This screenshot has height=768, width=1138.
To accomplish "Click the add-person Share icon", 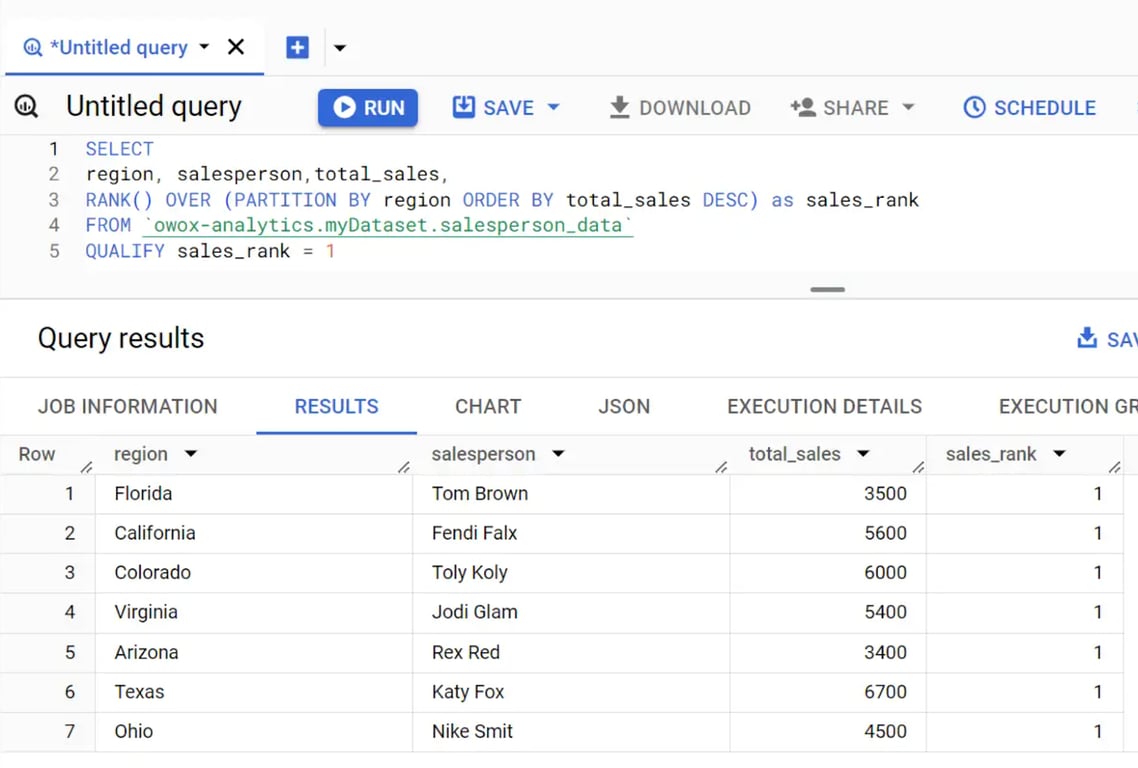I will pos(803,107).
